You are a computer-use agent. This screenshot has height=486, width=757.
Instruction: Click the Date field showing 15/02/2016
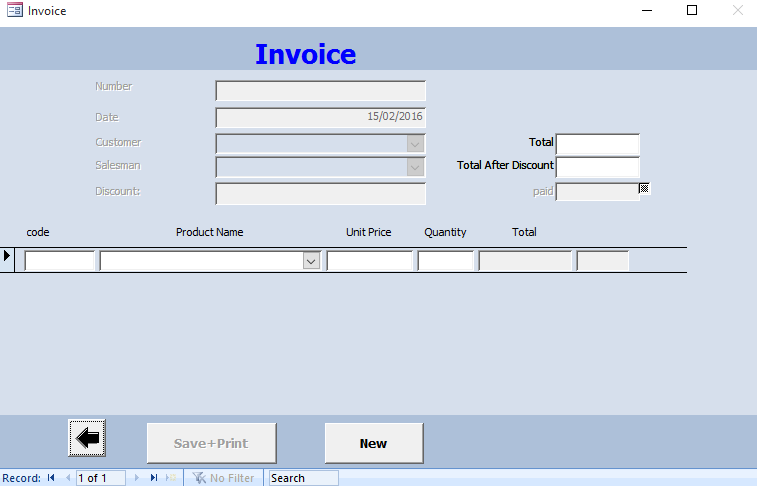tap(321, 117)
